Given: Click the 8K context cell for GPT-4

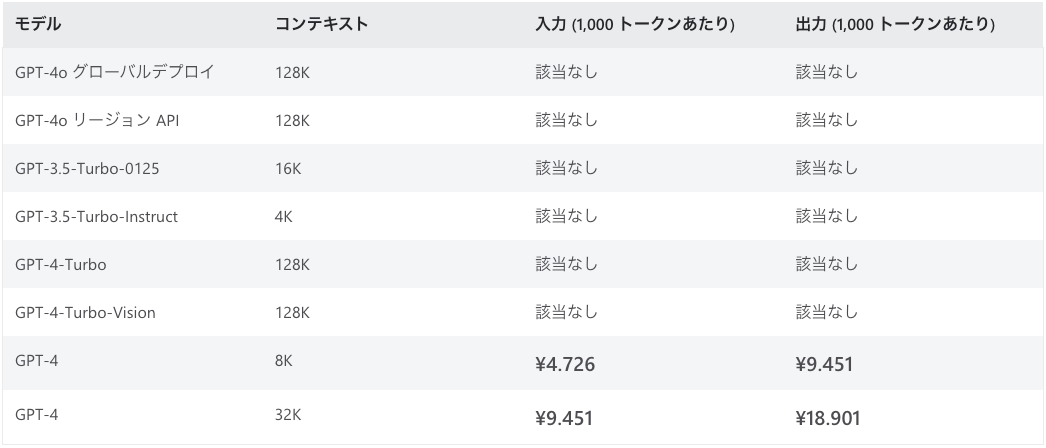Looking at the screenshot, I should click(x=284, y=361).
